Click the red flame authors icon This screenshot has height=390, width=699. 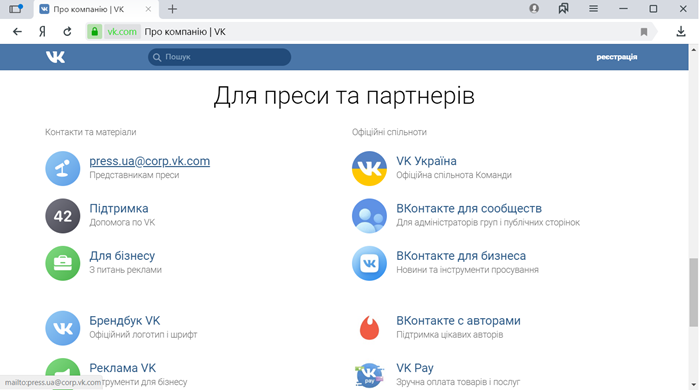369,328
